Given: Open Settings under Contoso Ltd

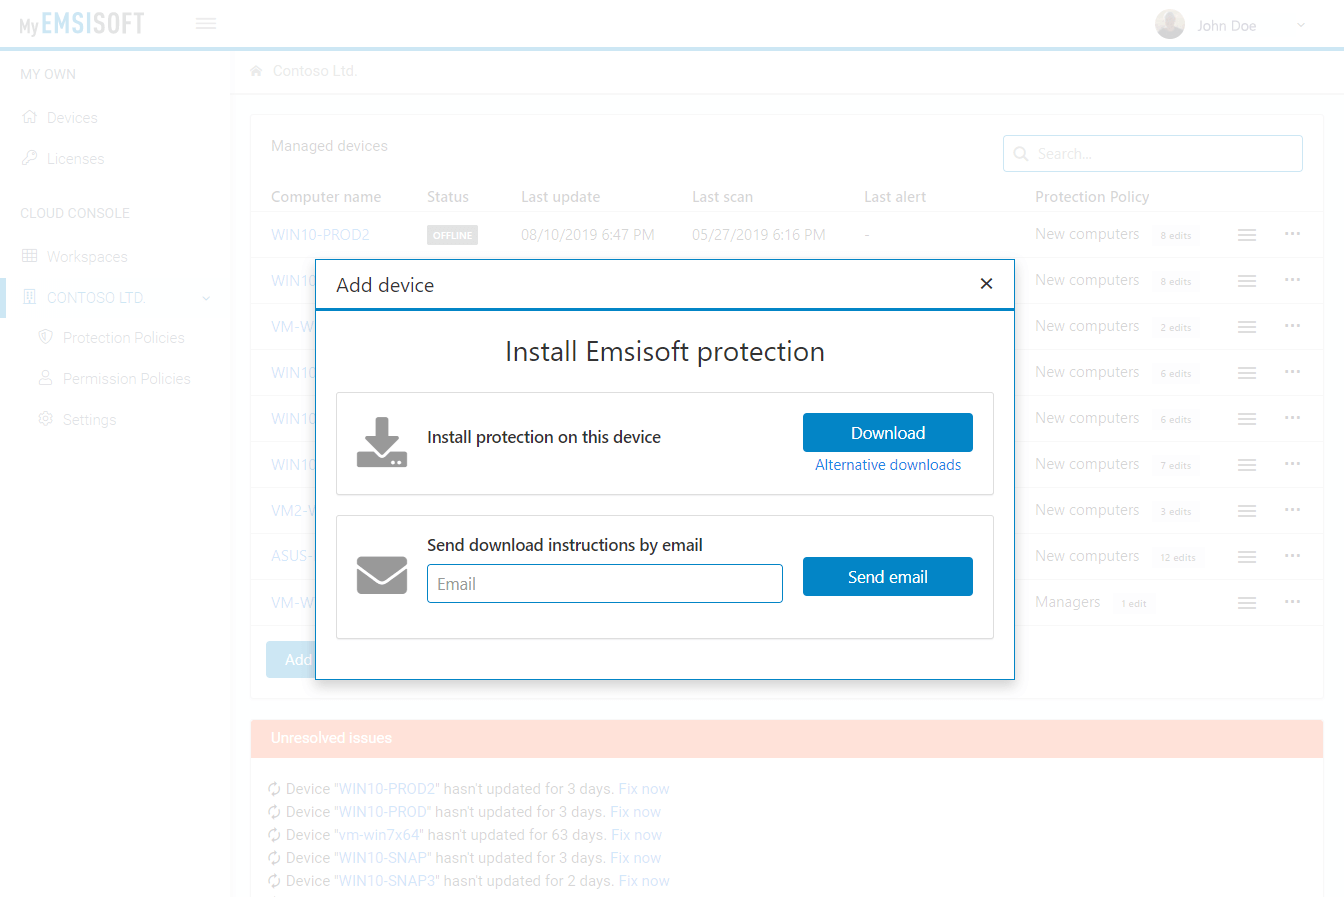Looking at the screenshot, I should [x=89, y=420].
